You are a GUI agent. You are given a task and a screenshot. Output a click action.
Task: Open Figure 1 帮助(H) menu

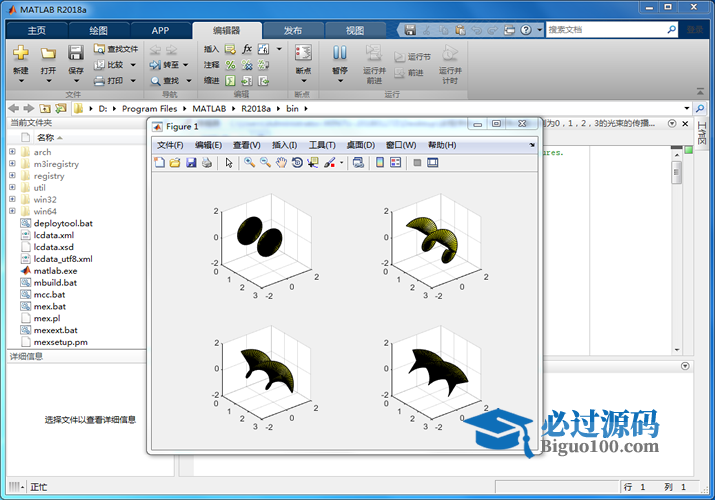click(442, 145)
